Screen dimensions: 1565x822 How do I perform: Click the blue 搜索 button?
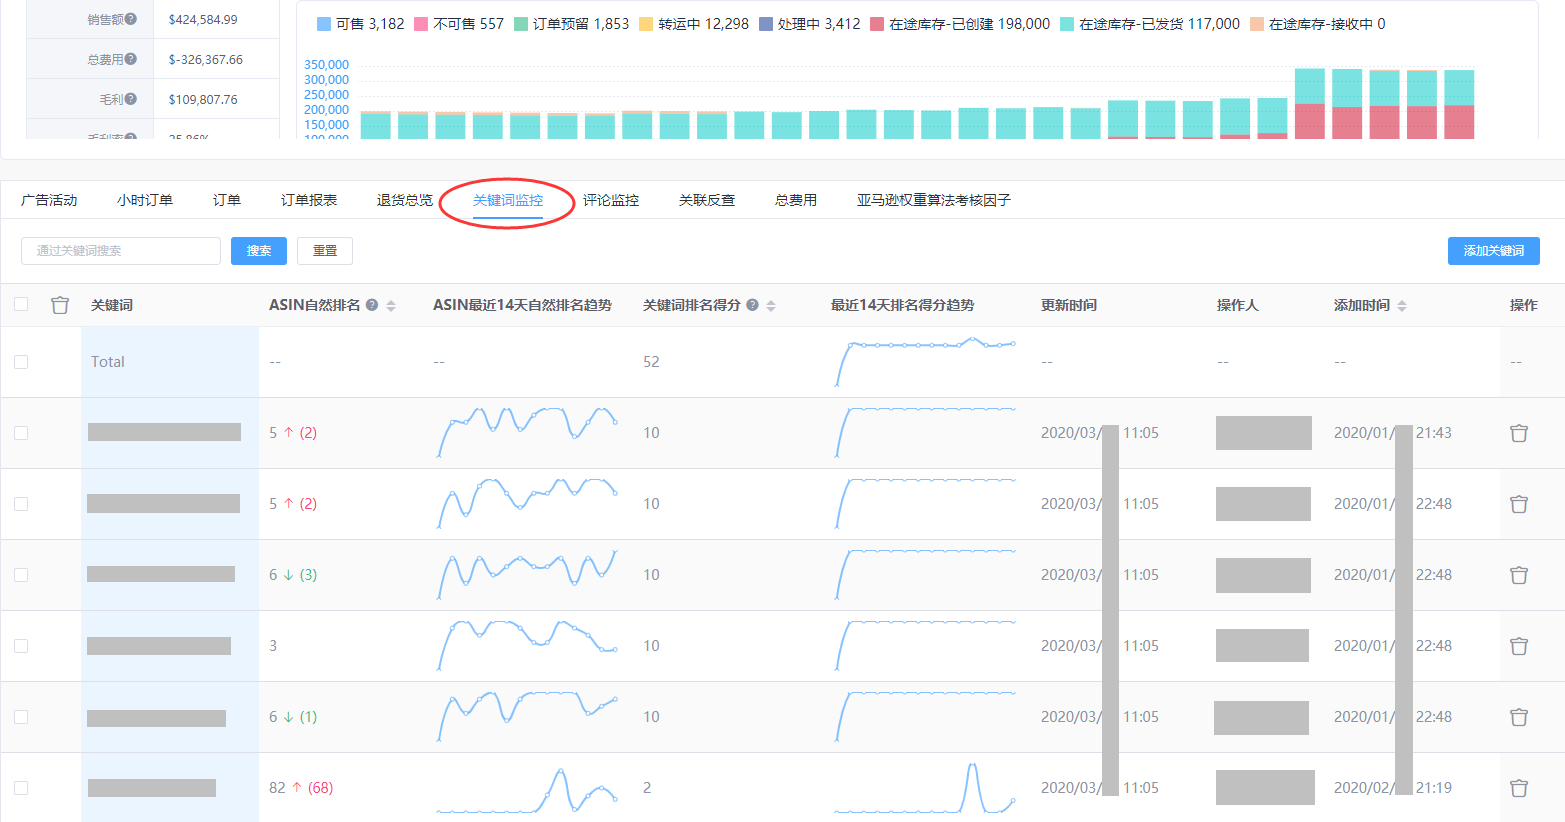pos(259,251)
